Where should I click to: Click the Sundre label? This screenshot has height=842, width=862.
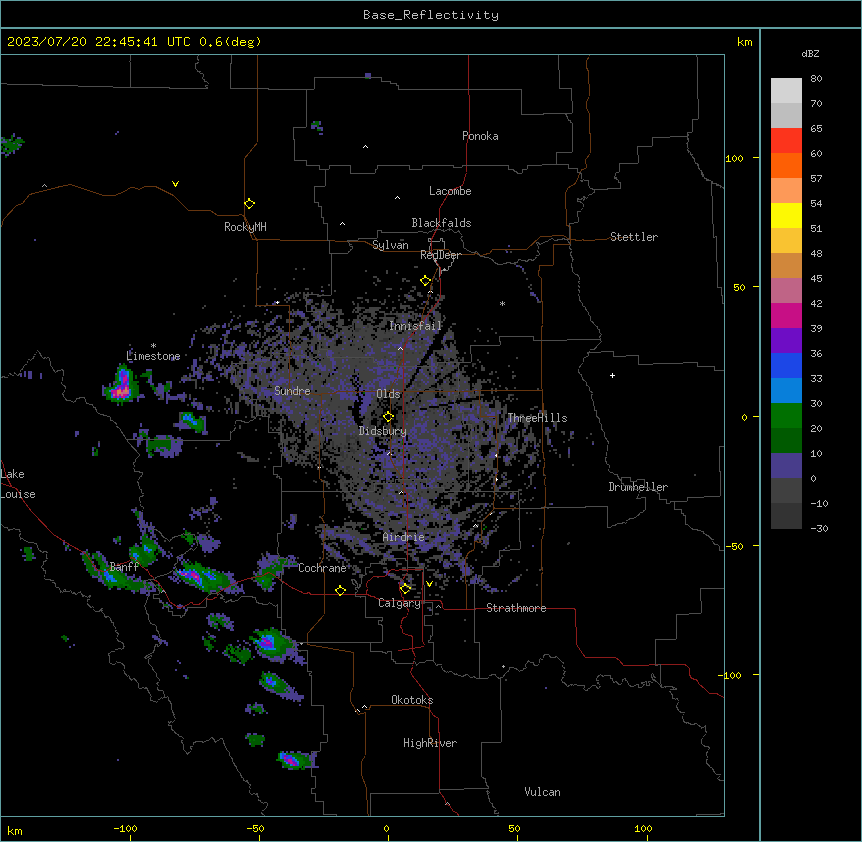292,391
